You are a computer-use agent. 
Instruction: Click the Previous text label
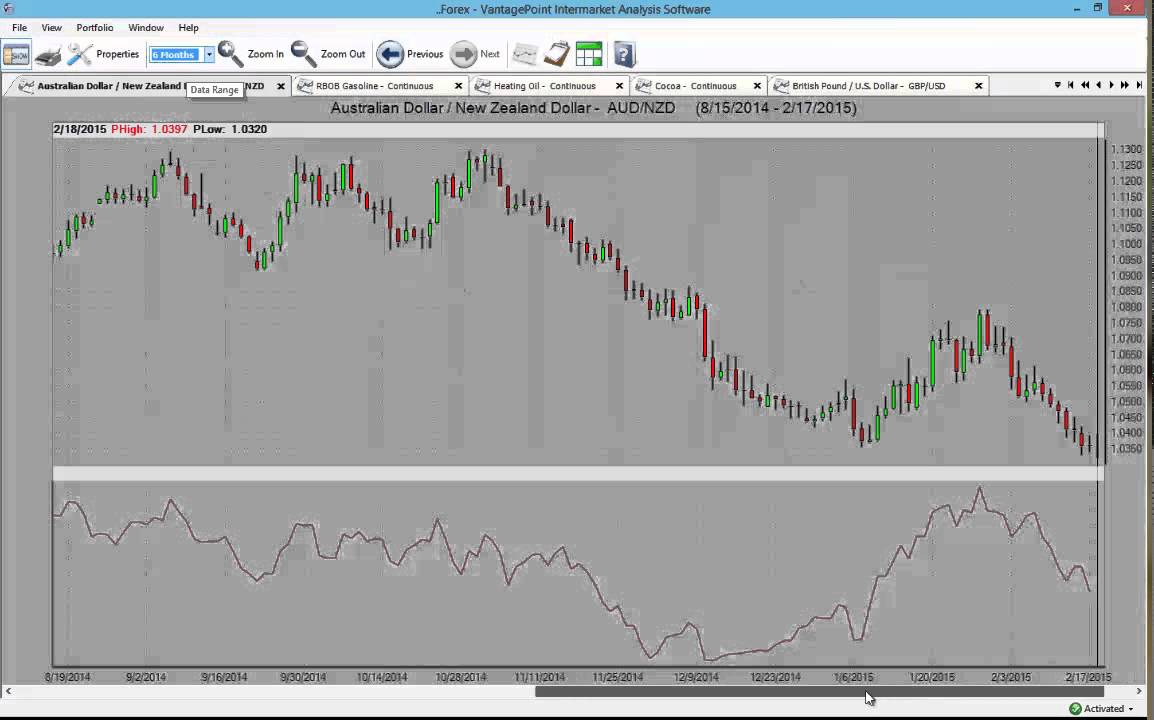(425, 54)
